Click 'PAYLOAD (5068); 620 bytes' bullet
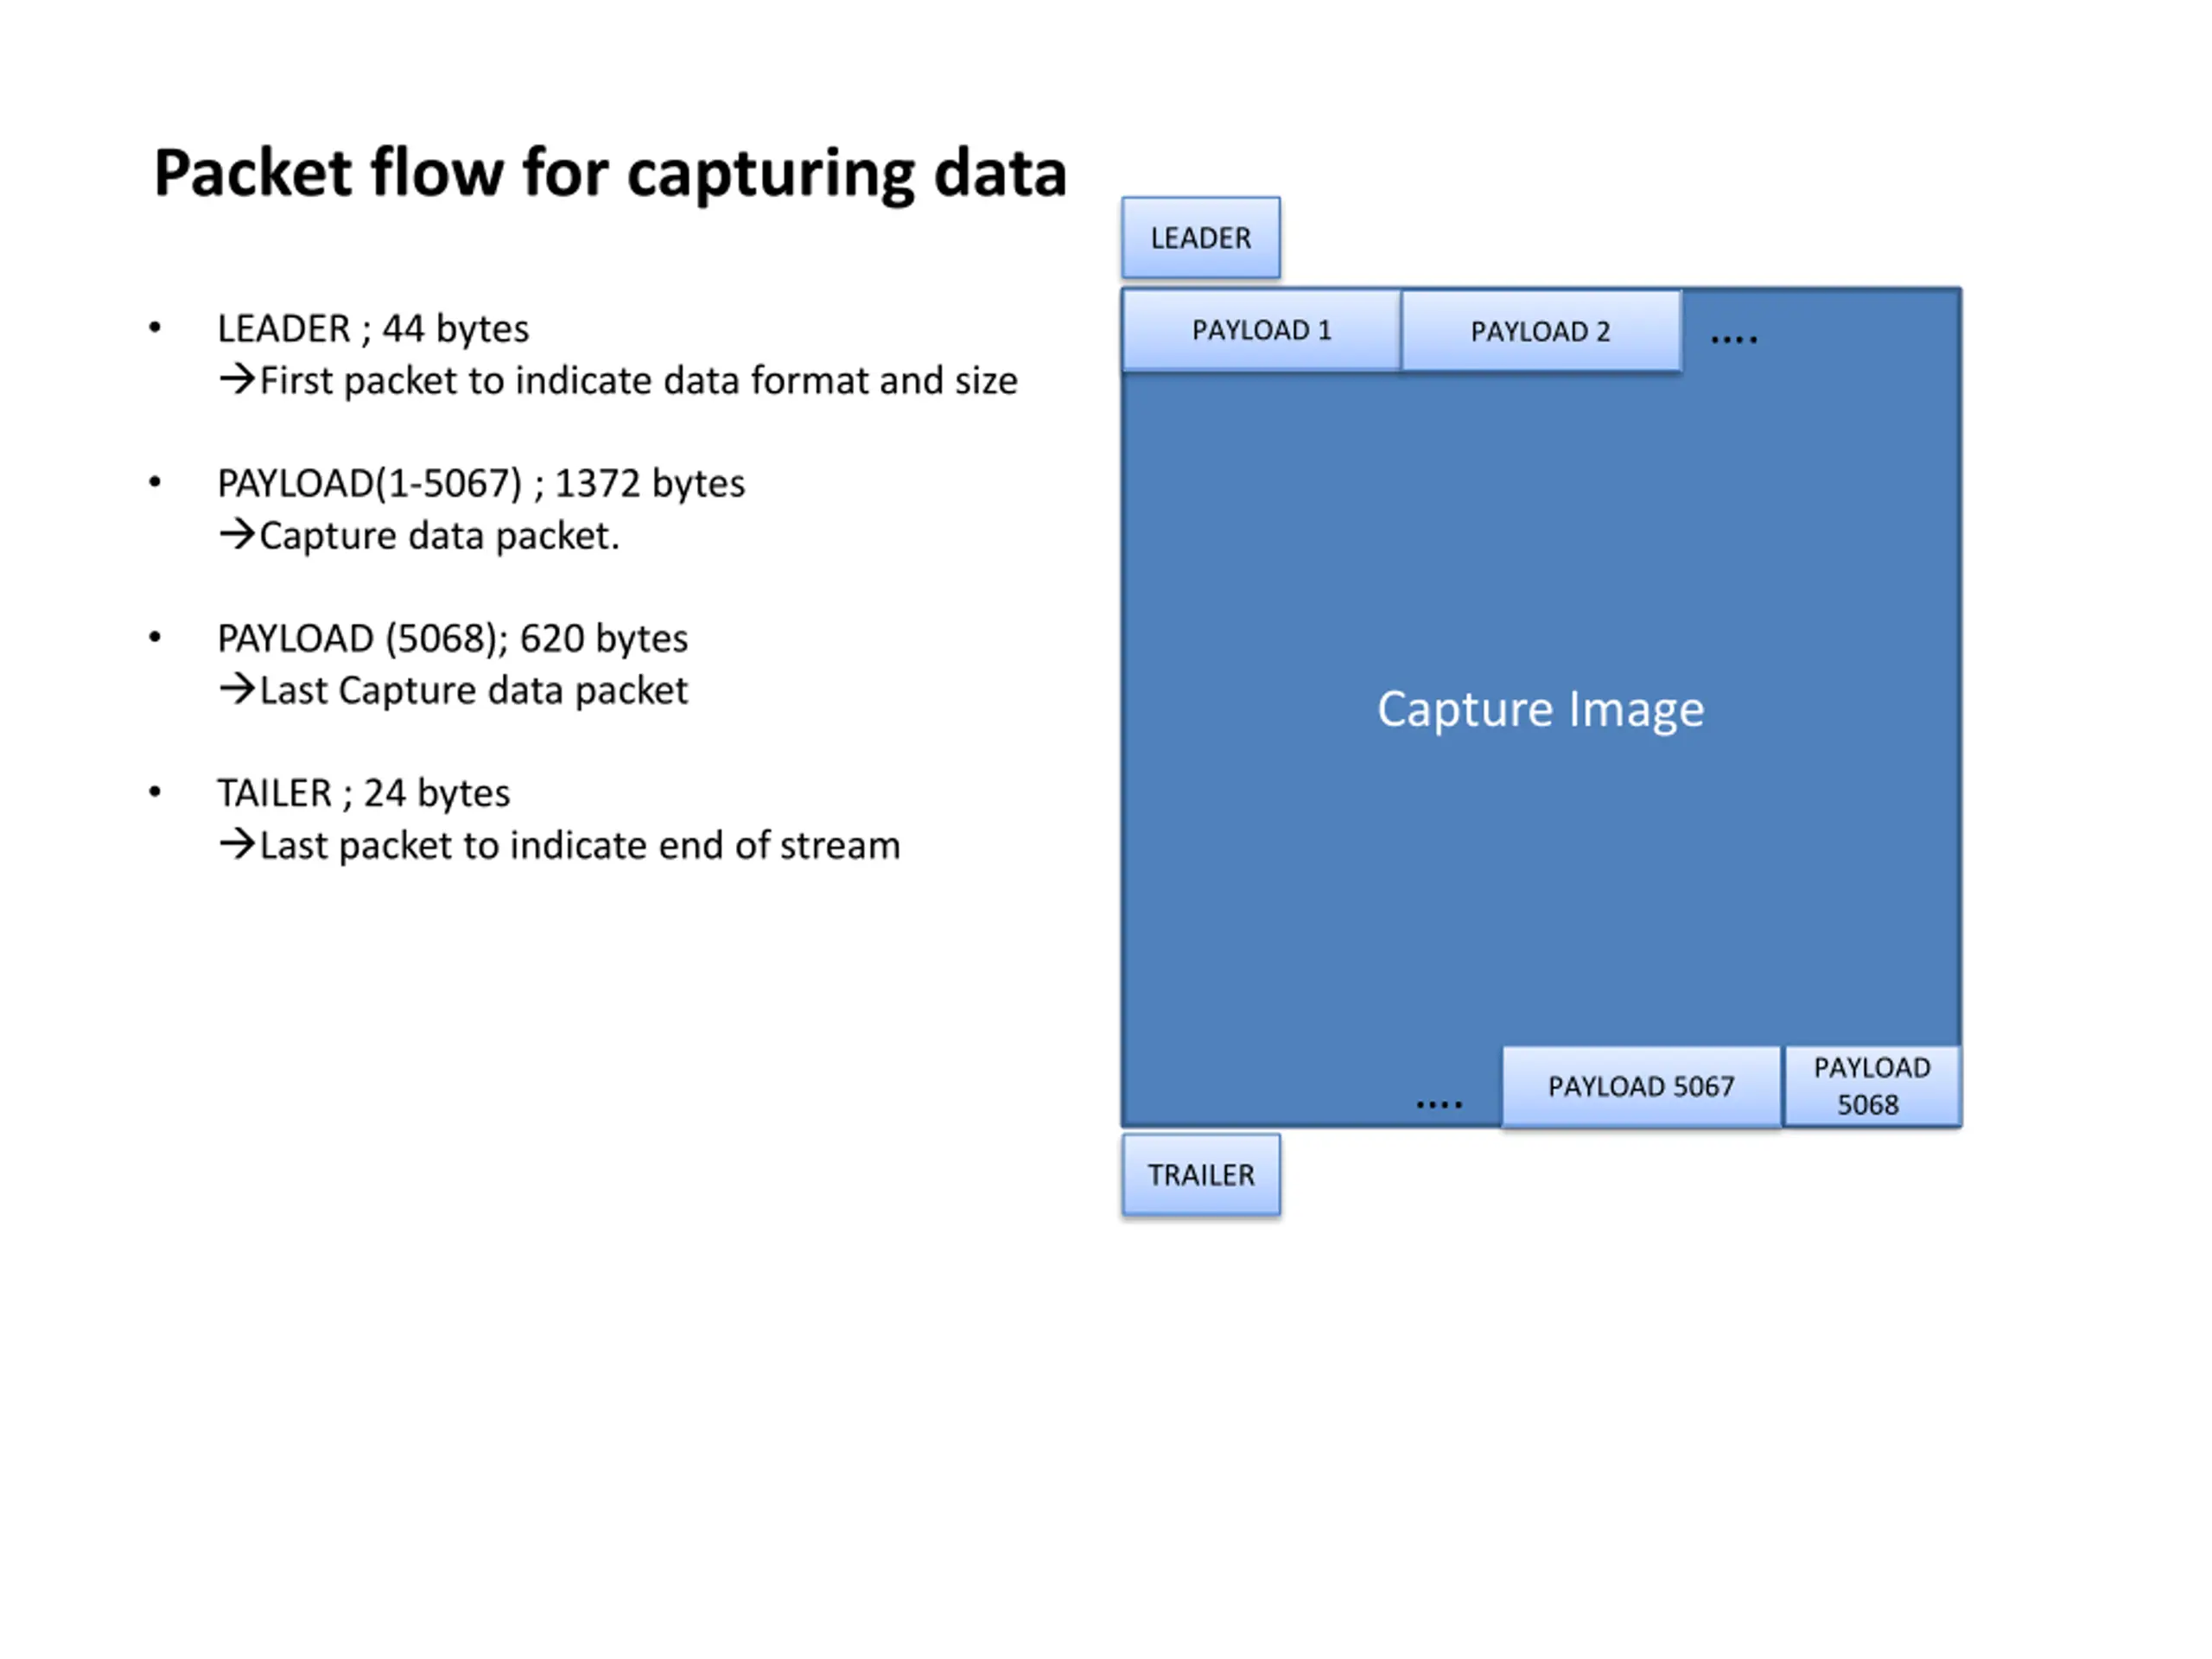The image size is (2212, 1659). [x=452, y=638]
